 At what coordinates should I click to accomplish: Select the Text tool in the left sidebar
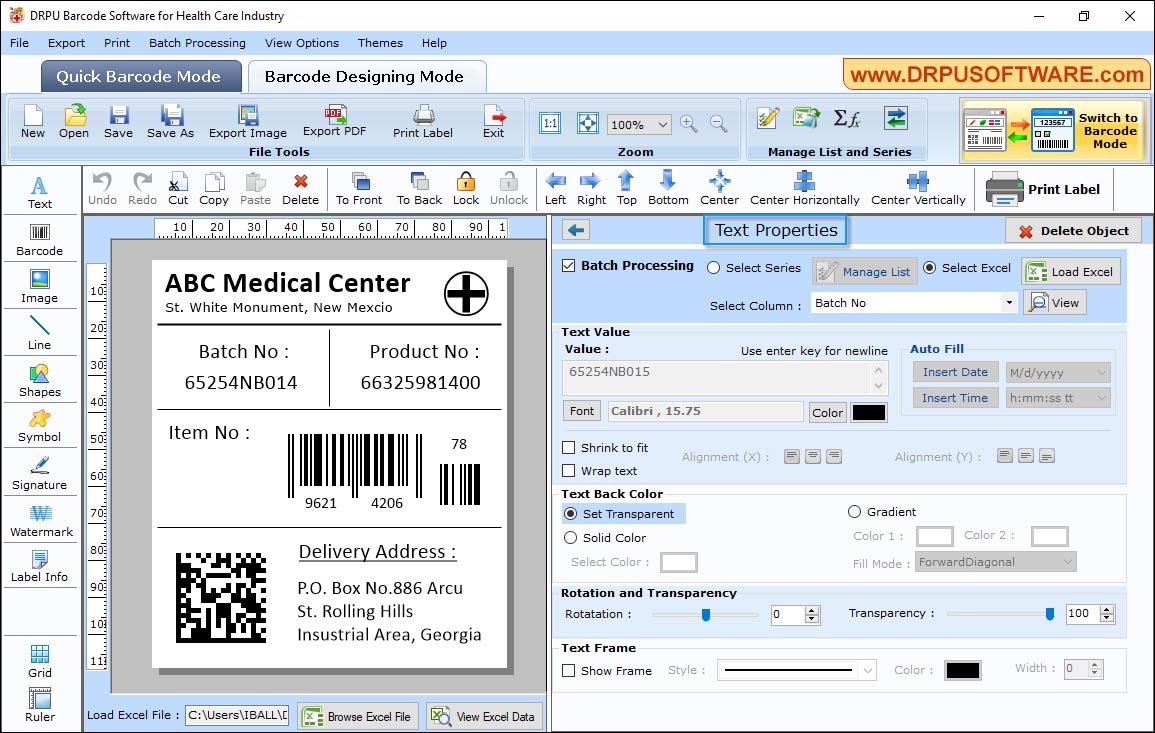39,190
